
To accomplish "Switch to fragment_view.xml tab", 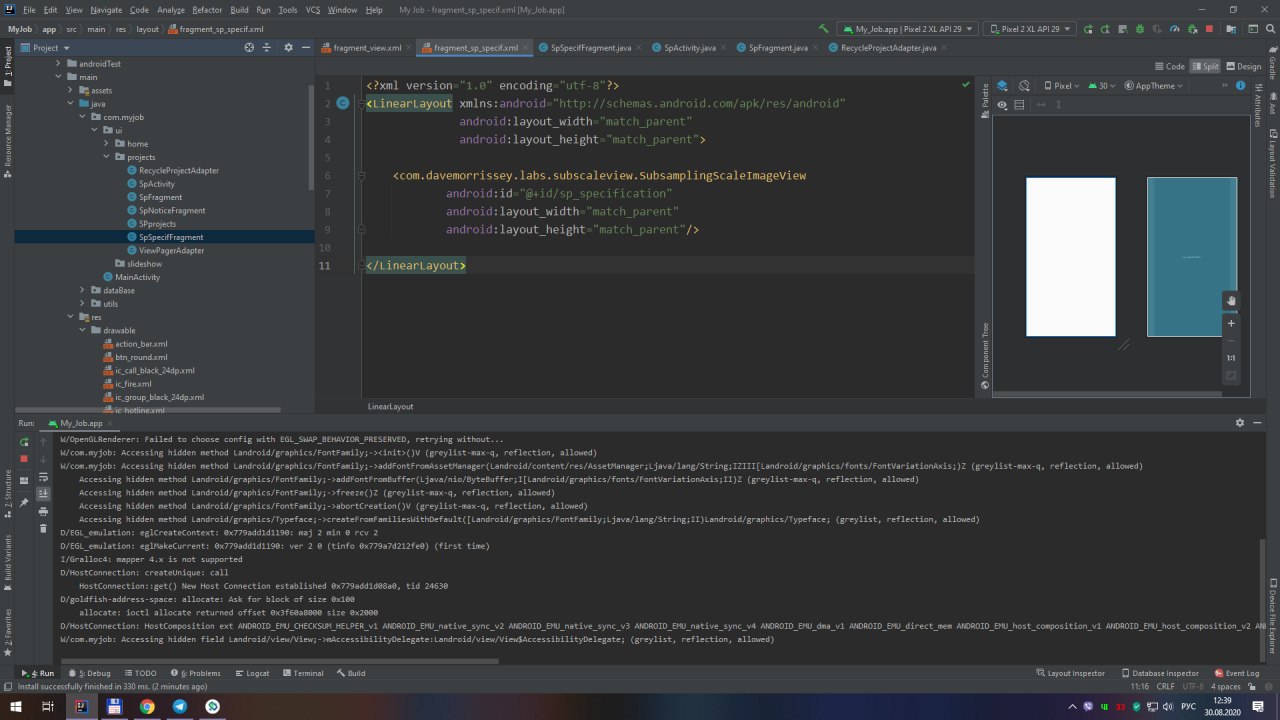I will [361, 47].
